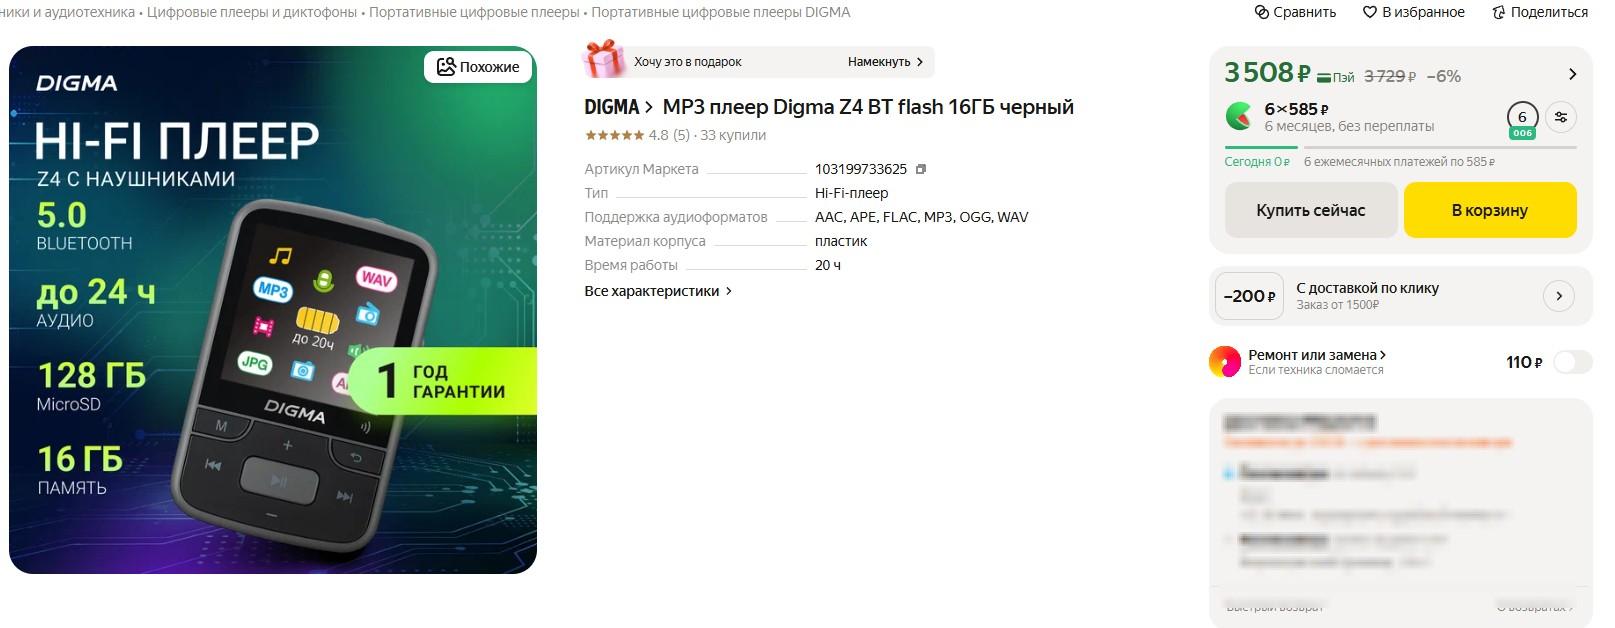Click the gift box icon
Screen dimensions: 1615x628
pos(604,60)
